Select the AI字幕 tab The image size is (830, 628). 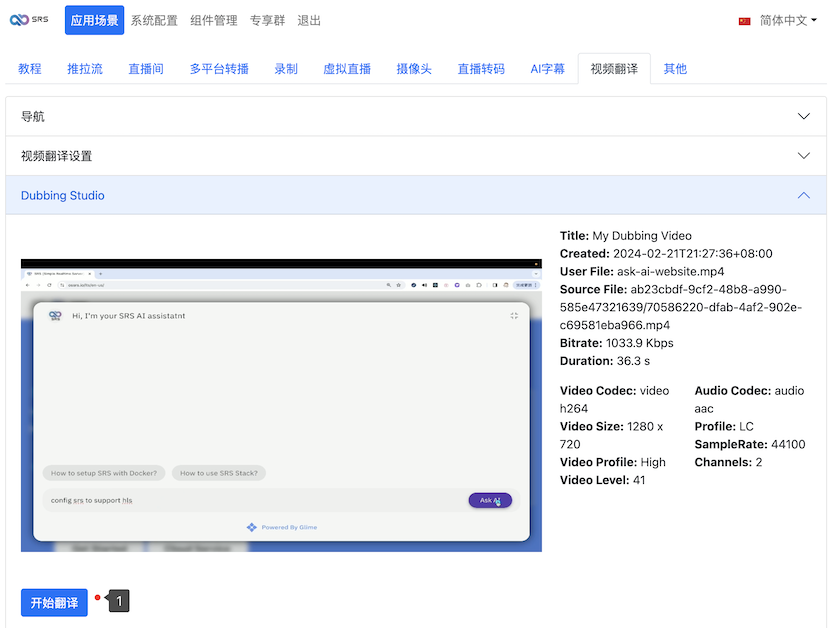547,69
